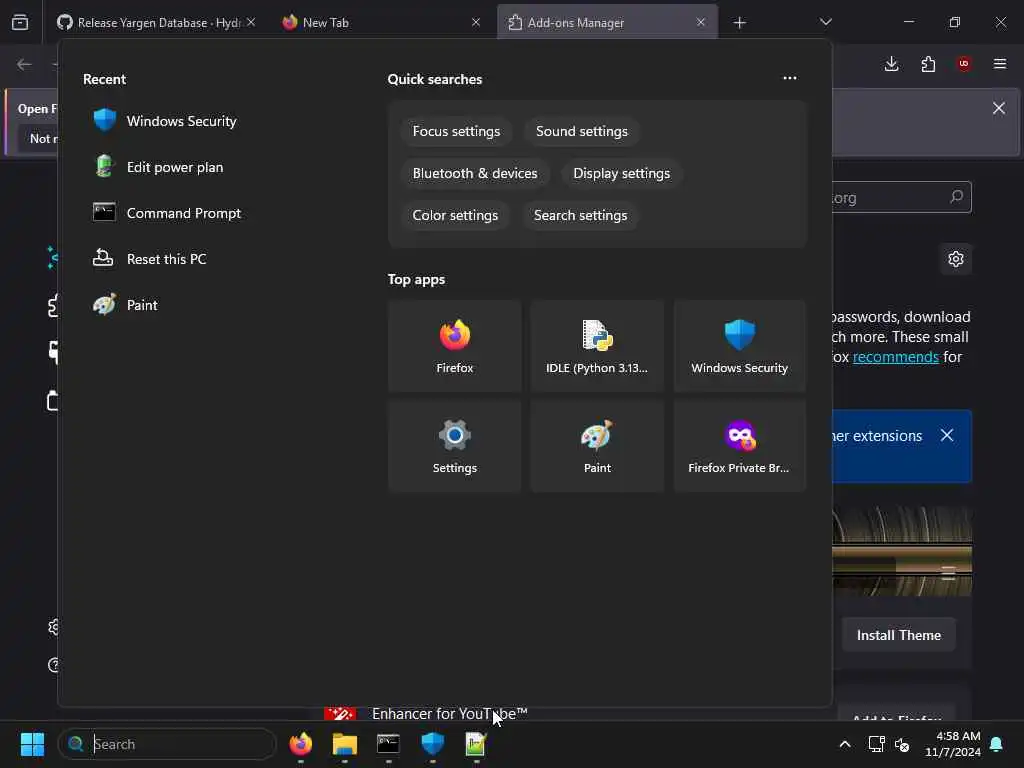Screen dimensions: 1024x768
Task: Launch Firefox from Top apps
Action: tap(455, 346)
